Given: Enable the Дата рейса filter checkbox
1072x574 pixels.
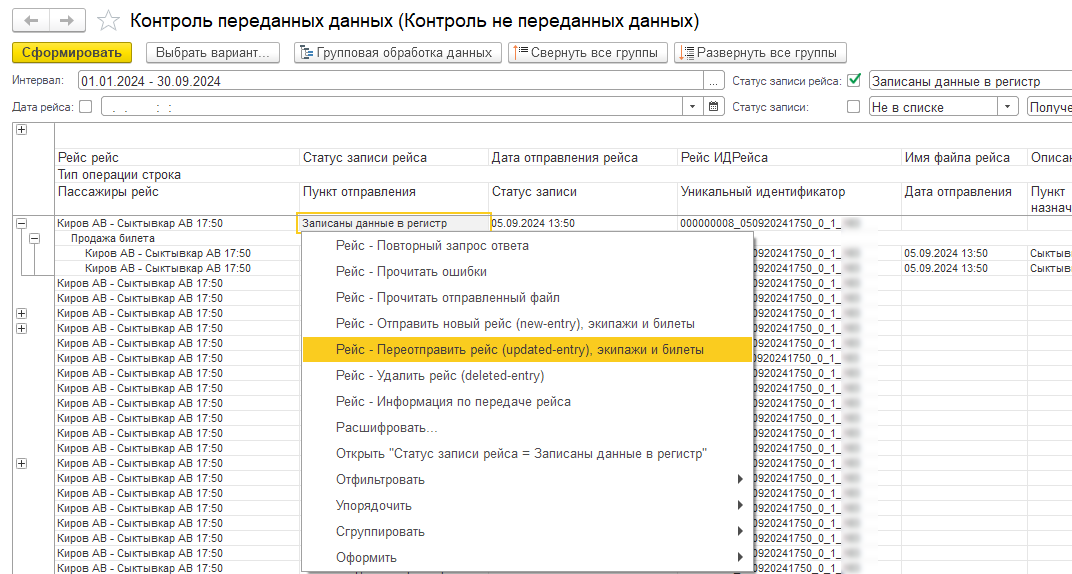Looking at the screenshot, I should (85, 107).
